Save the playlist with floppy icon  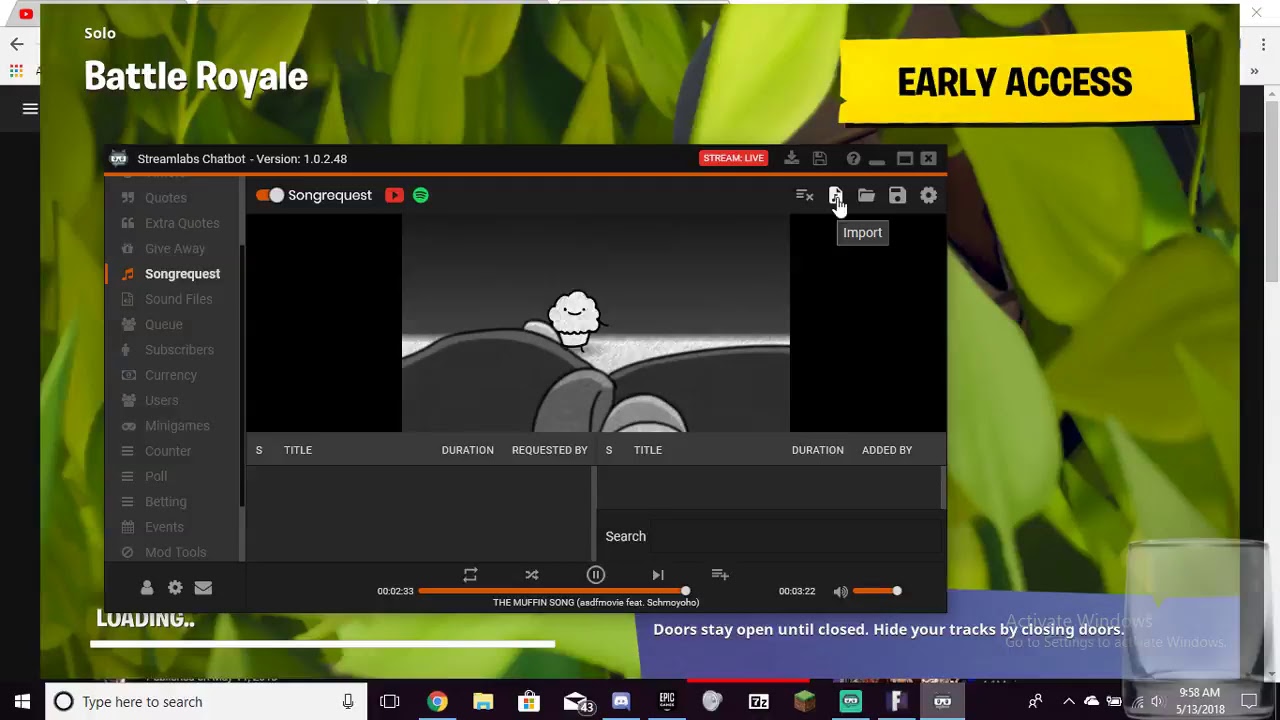click(x=897, y=195)
